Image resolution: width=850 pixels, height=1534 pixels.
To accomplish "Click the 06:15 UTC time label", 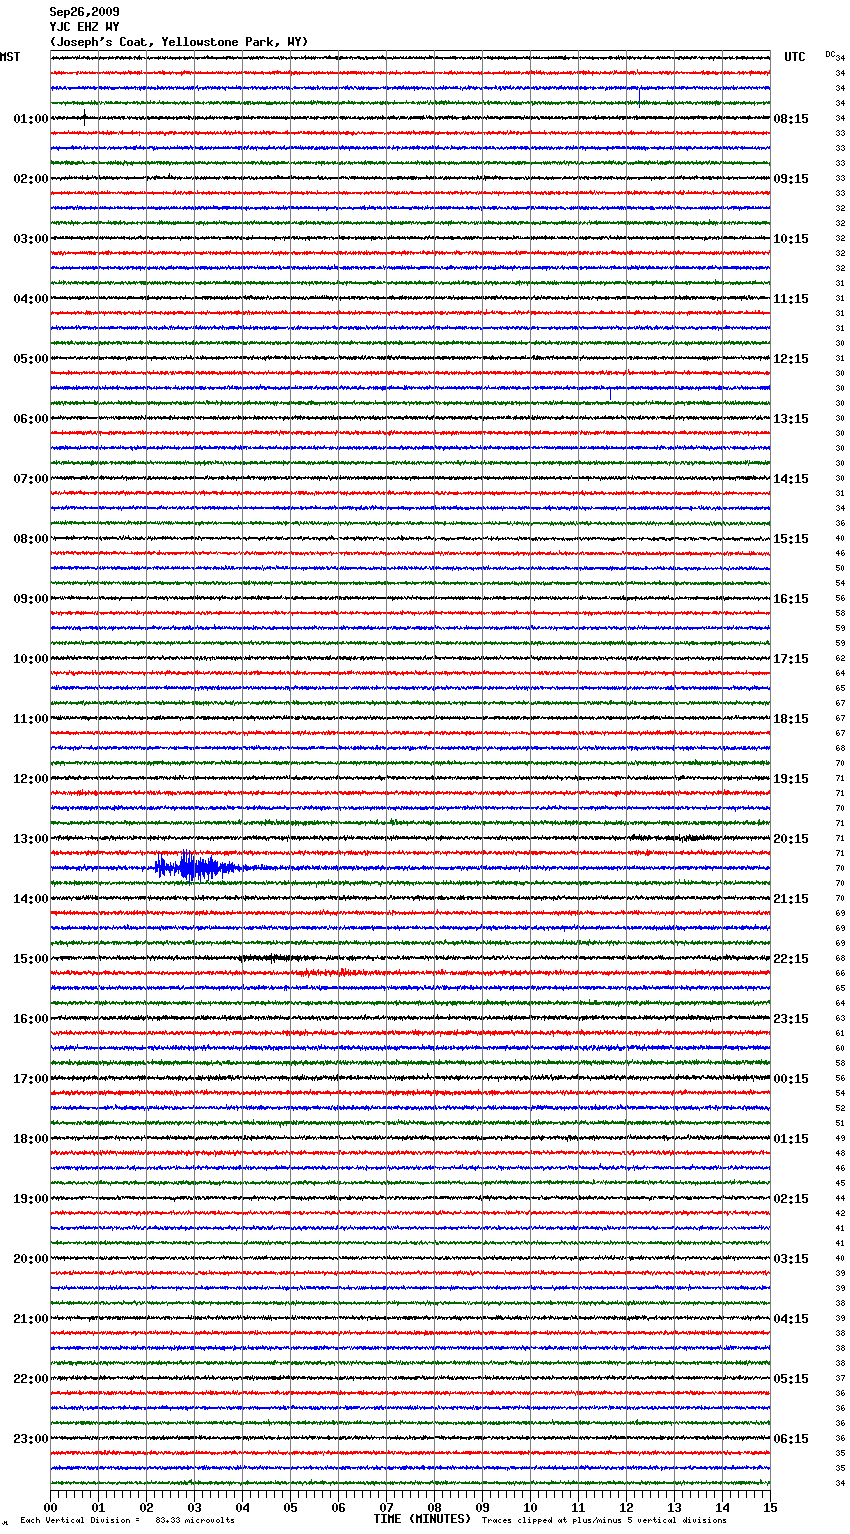I will pos(791,1439).
